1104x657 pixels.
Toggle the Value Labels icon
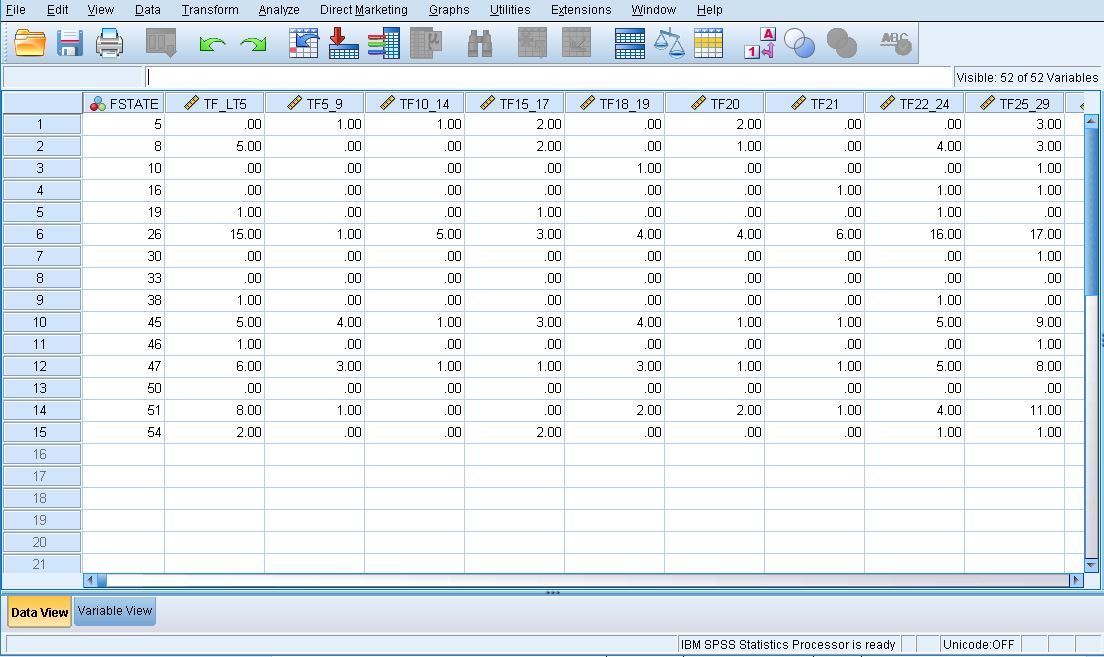760,43
